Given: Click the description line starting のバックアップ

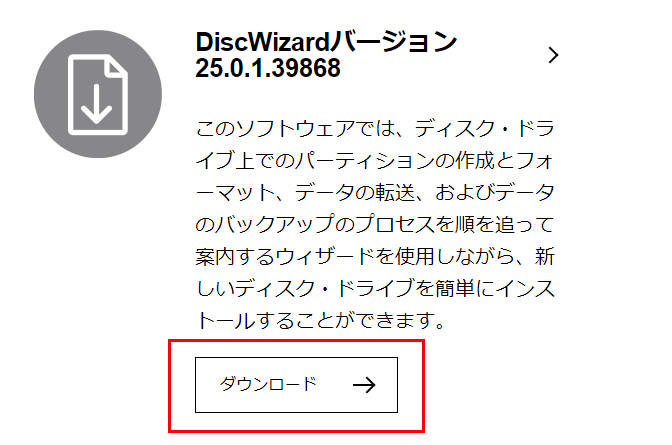Looking at the screenshot, I should 375,224.
